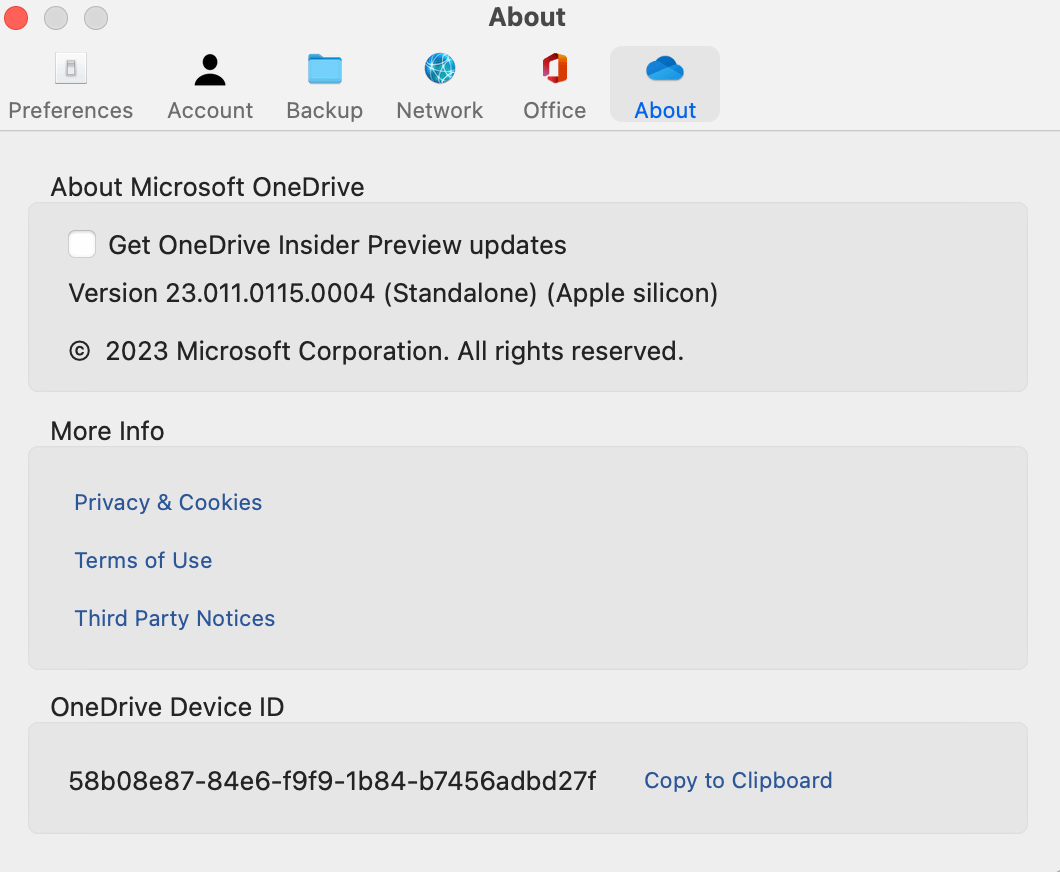Open the Privacy & Cookies link

click(168, 502)
